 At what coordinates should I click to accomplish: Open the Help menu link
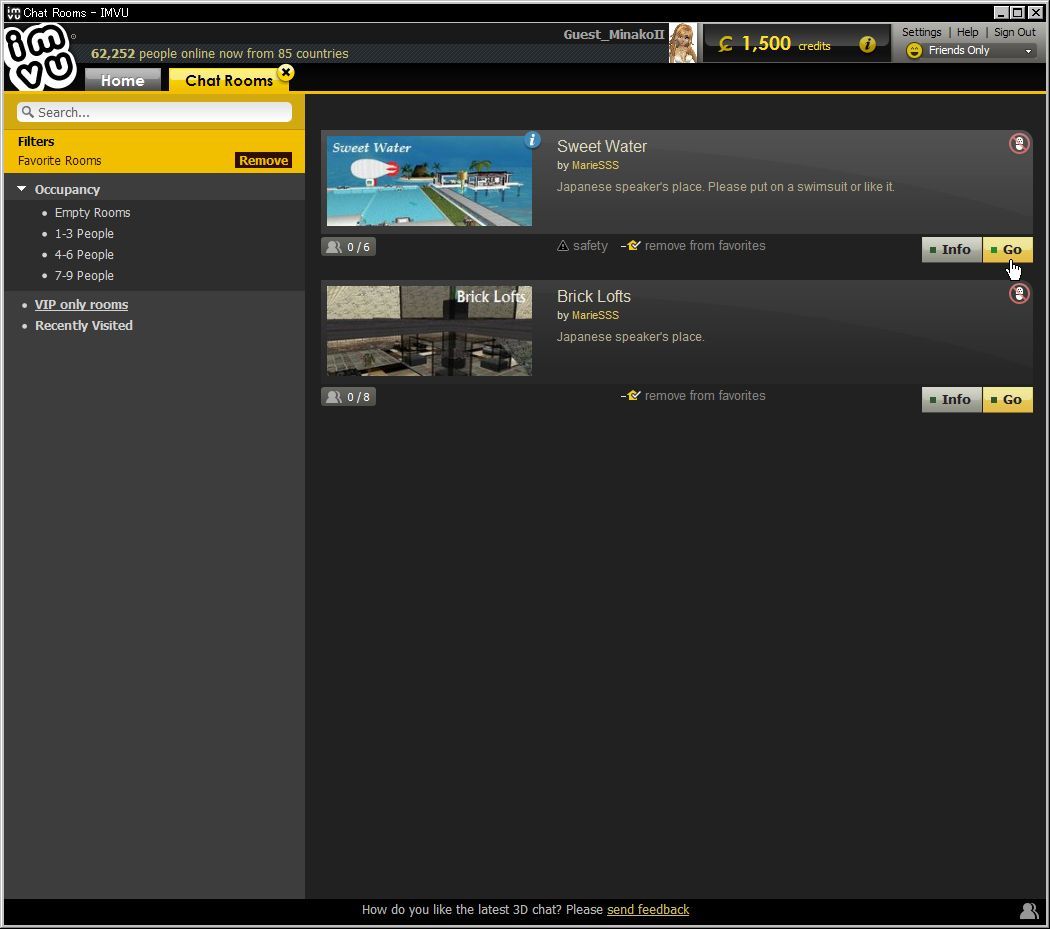tap(967, 32)
